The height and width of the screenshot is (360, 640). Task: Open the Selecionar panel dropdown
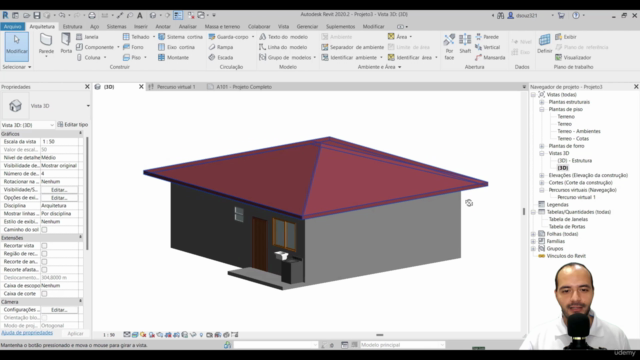click(x=17, y=67)
